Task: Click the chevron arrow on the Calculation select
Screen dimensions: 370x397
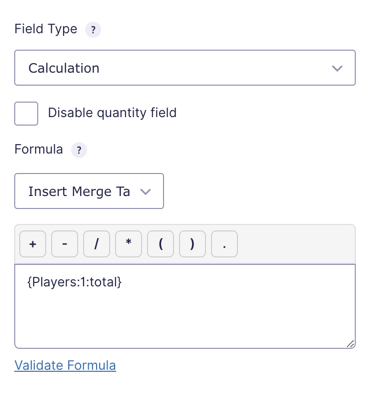Action: click(337, 68)
